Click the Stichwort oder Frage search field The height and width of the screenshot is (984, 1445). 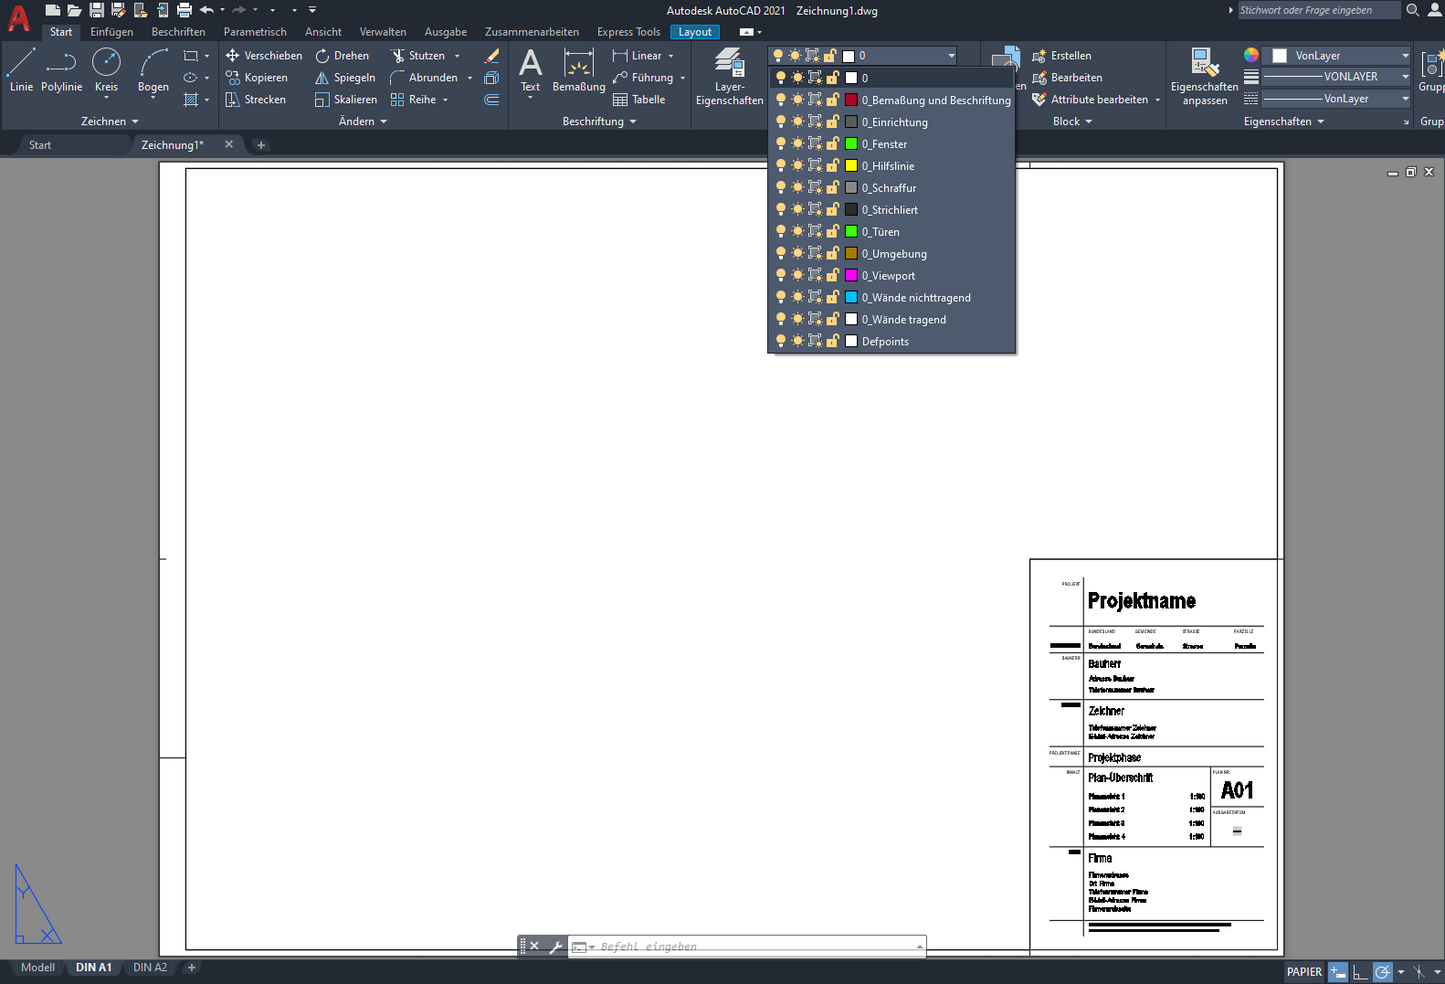point(1319,10)
